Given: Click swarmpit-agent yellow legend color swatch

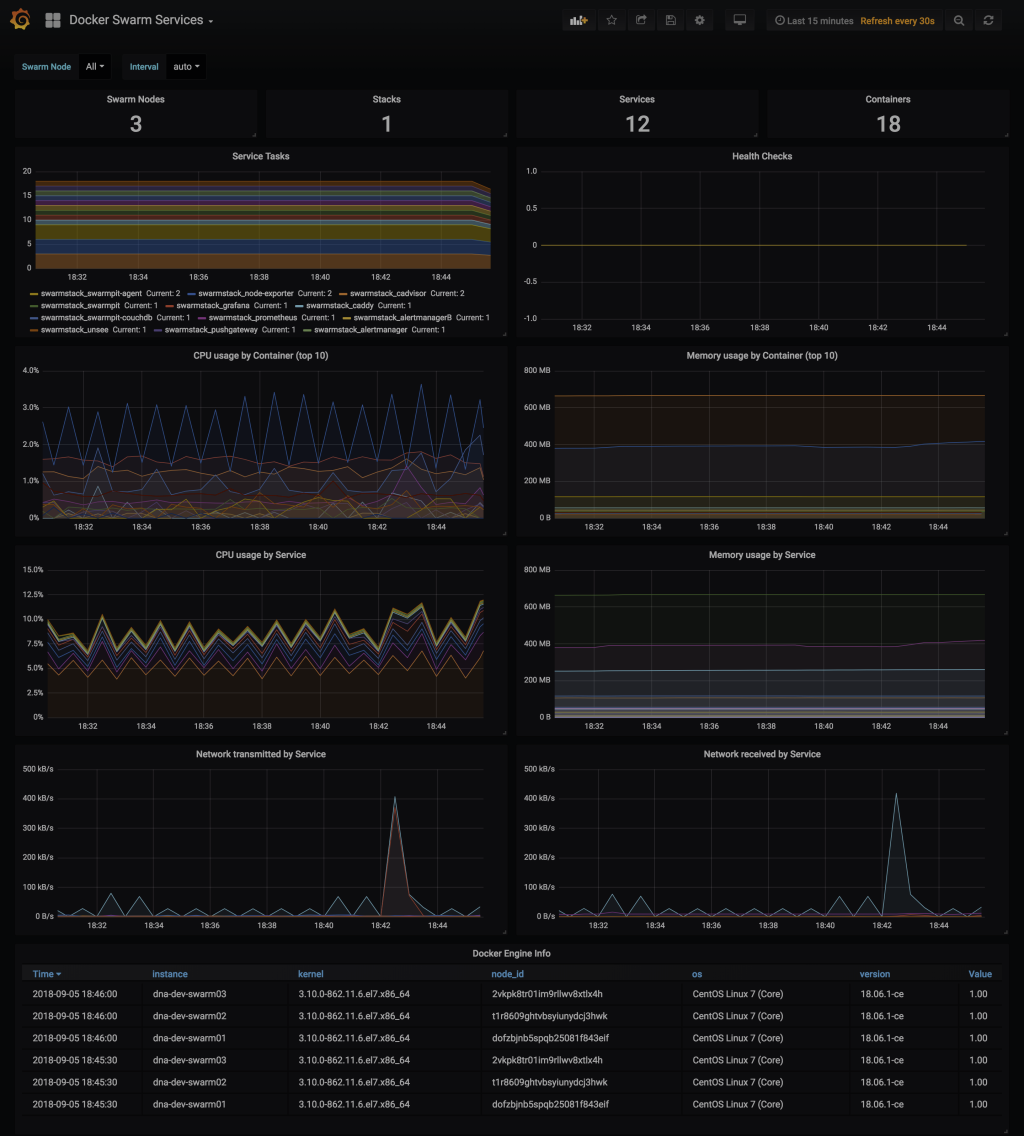Looking at the screenshot, I should (x=34, y=294).
